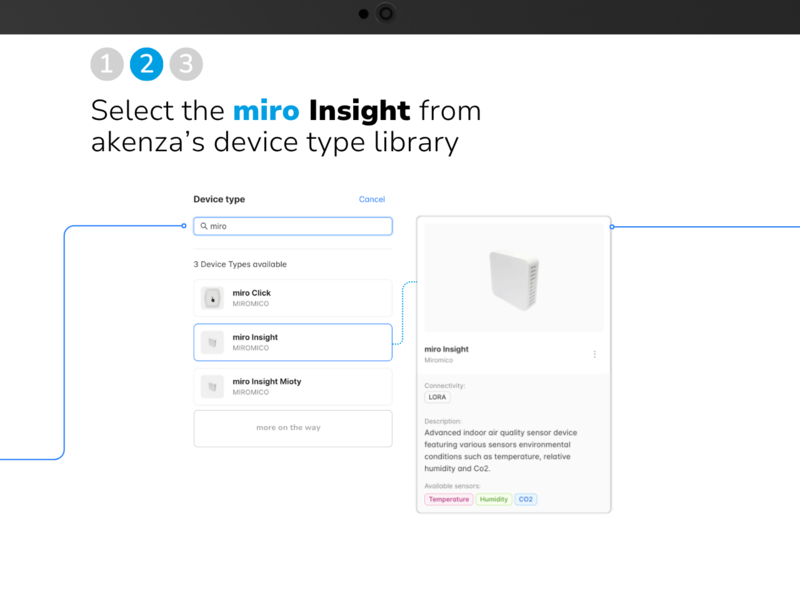800x600 pixels.
Task: Click the blue CO2 sensor tag
Action: [x=526, y=499]
